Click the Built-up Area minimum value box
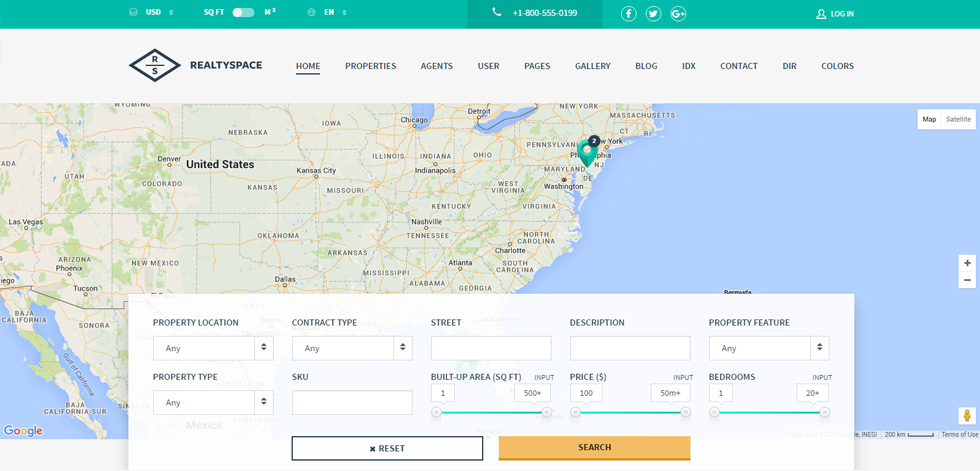Image resolution: width=980 pixels, height=471 pixels. point(442,393)
